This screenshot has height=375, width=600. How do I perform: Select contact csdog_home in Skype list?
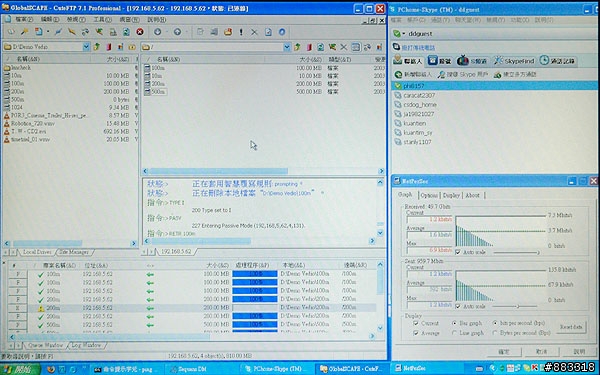pos(420,104)
